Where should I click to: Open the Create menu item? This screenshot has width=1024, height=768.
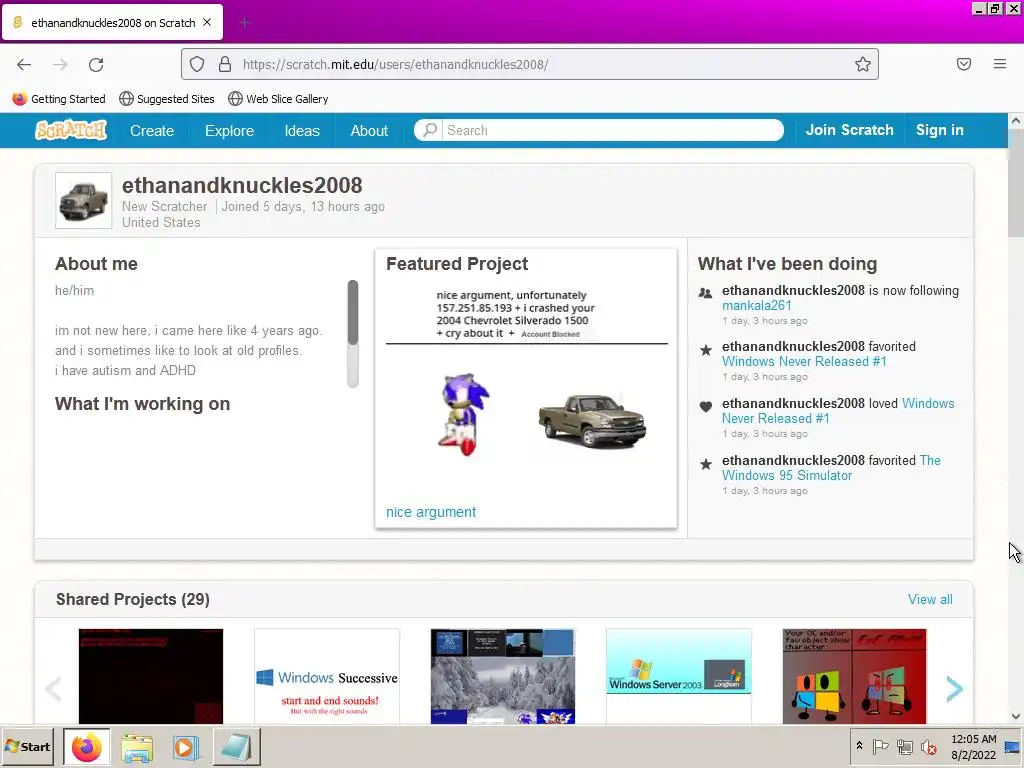click(x=152, y=131)
